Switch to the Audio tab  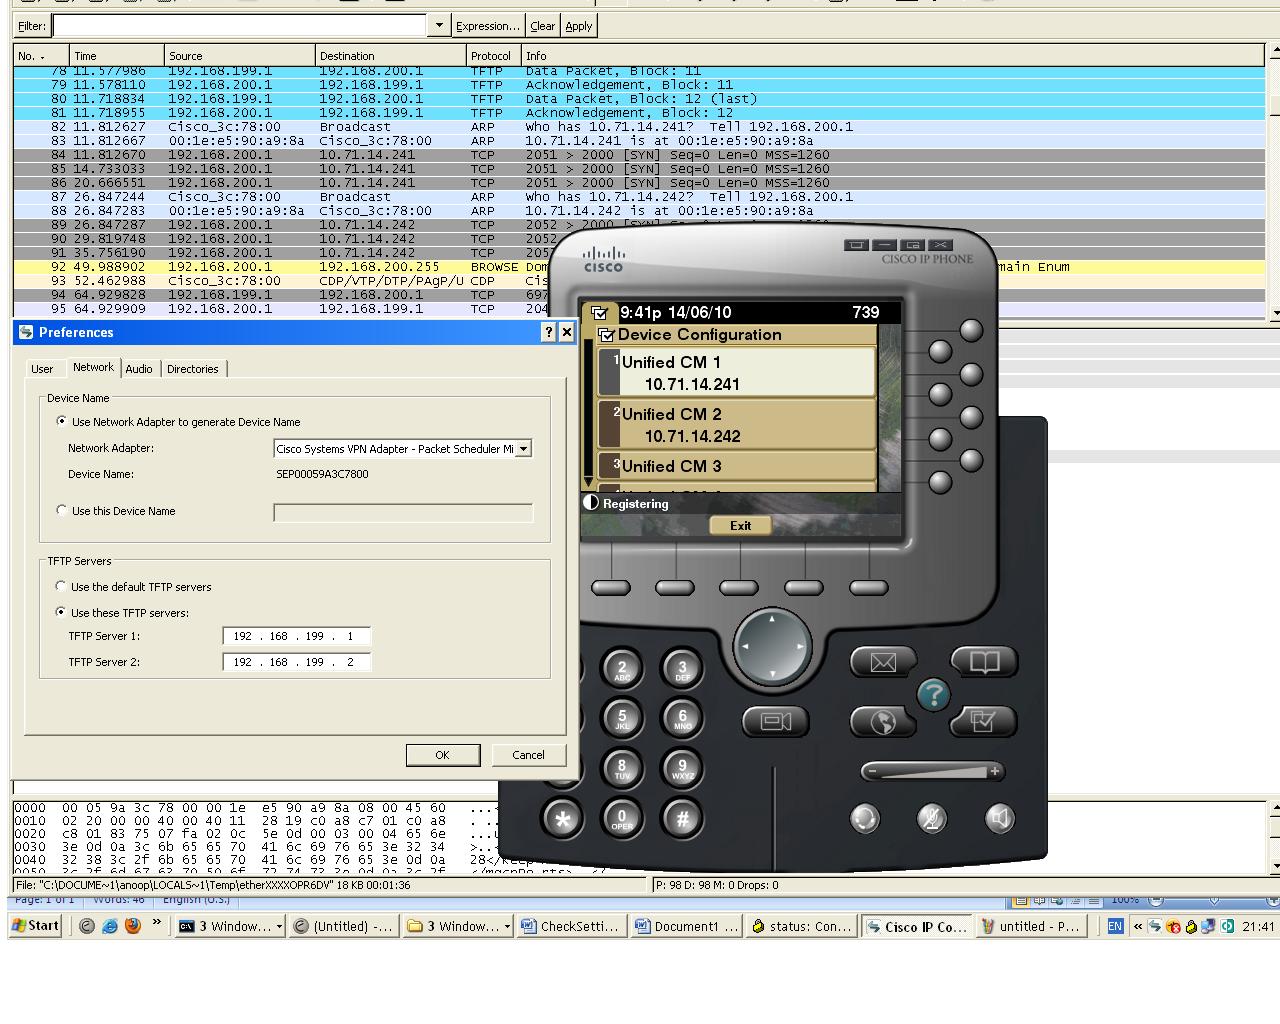pos(139,369)
